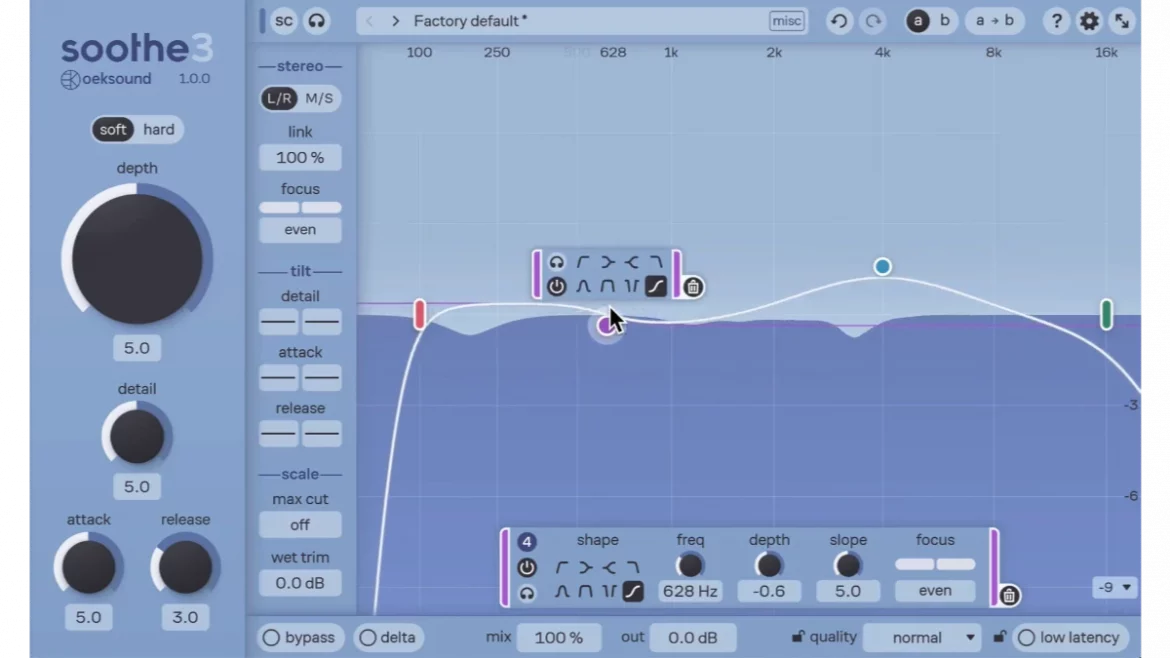Click the oeksound logo icon
The width and height of the screenshot is (1170, 658).
pyautogui.click(x=70, y=79)
